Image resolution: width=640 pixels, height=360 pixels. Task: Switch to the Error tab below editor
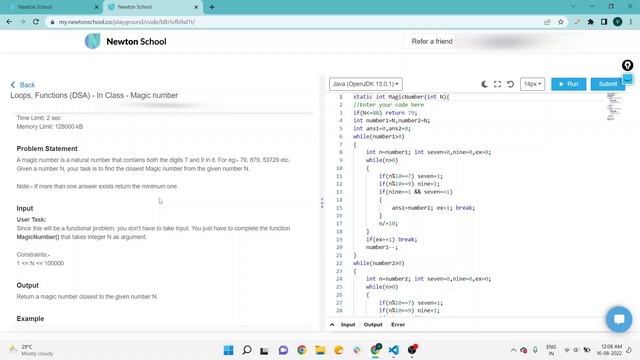(398, 324)
